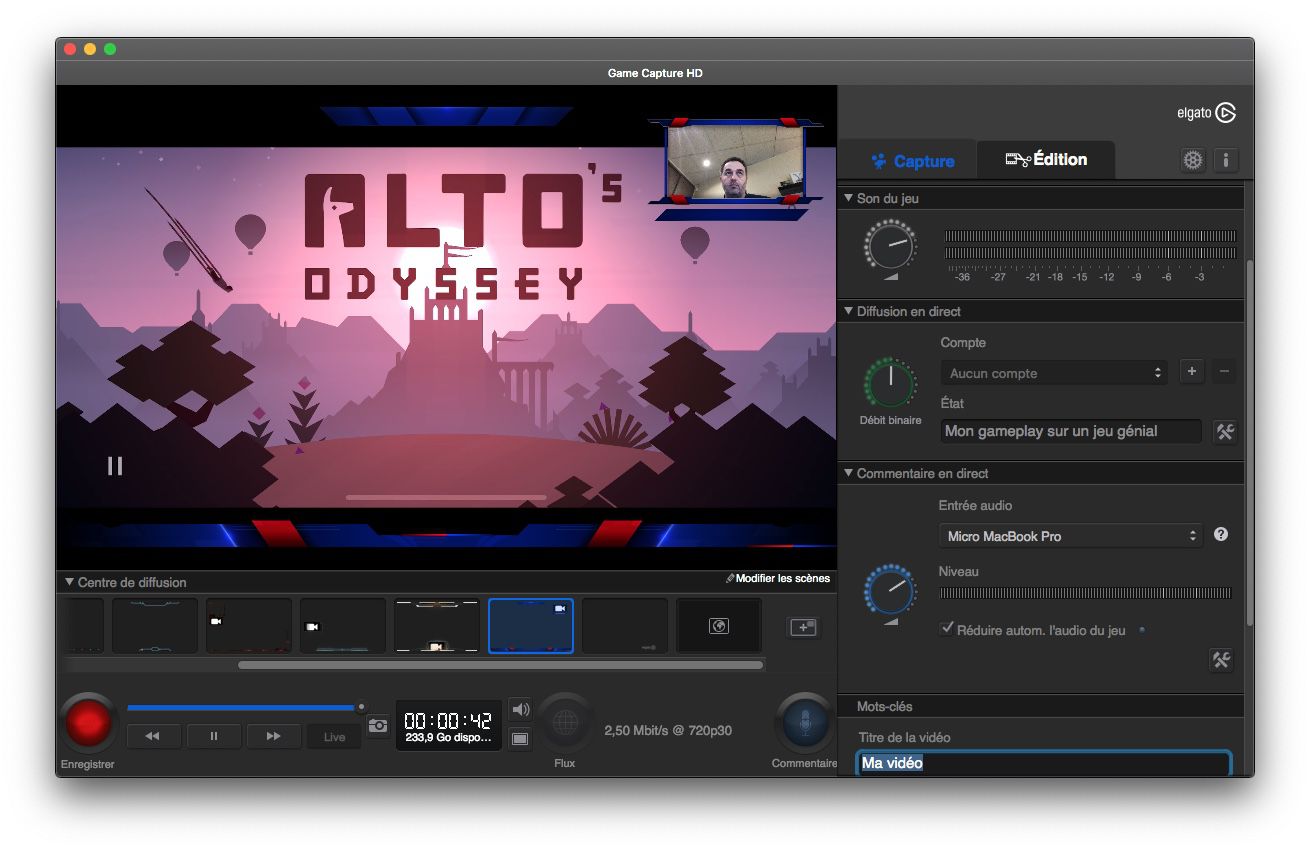Activate the Commentaire microphone button
Viewport: 1310px width, 851px height.
(x=804, y=725)
